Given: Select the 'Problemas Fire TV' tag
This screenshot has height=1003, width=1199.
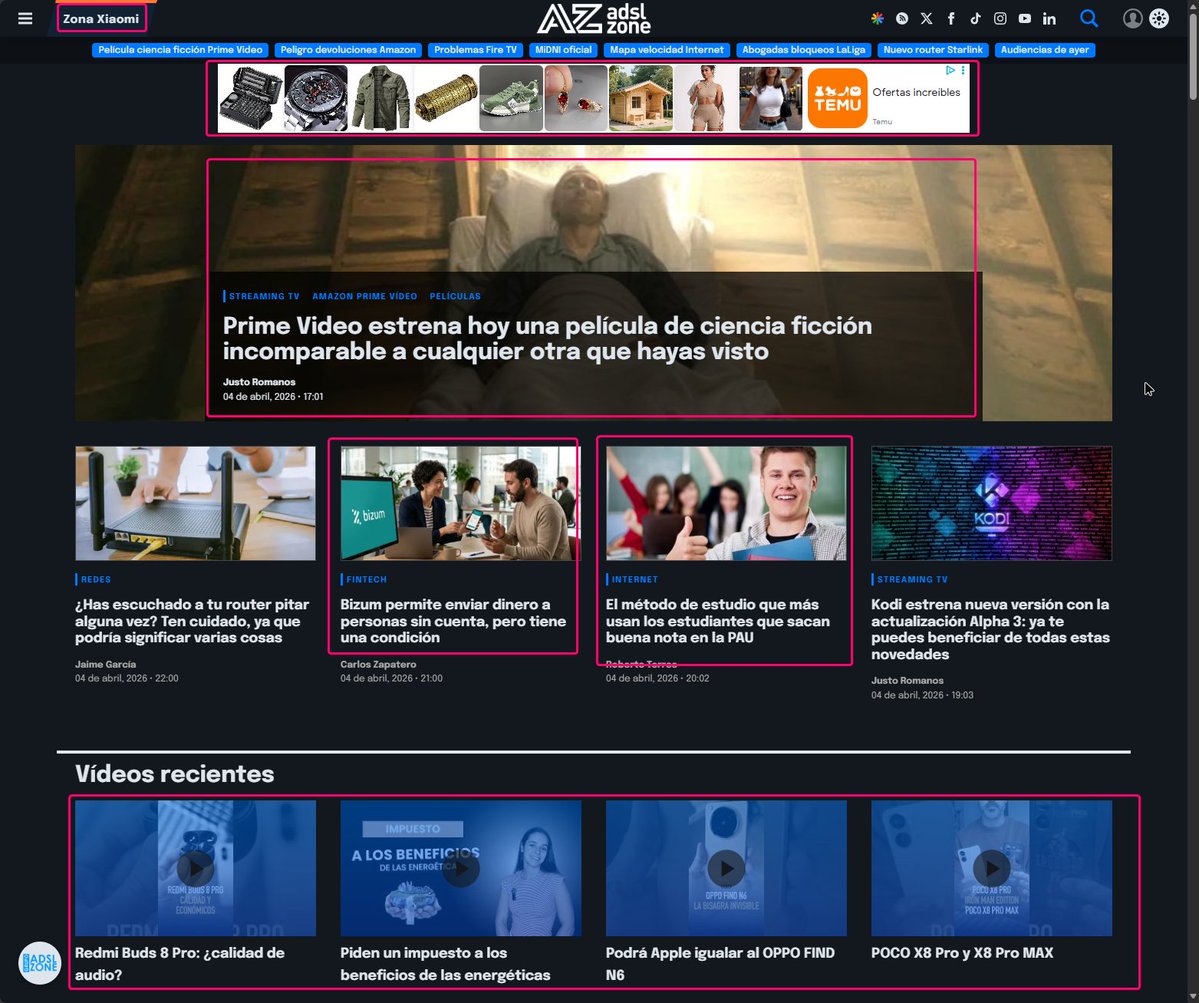Looking at the screenshot, I should click(x=476, y=50).
